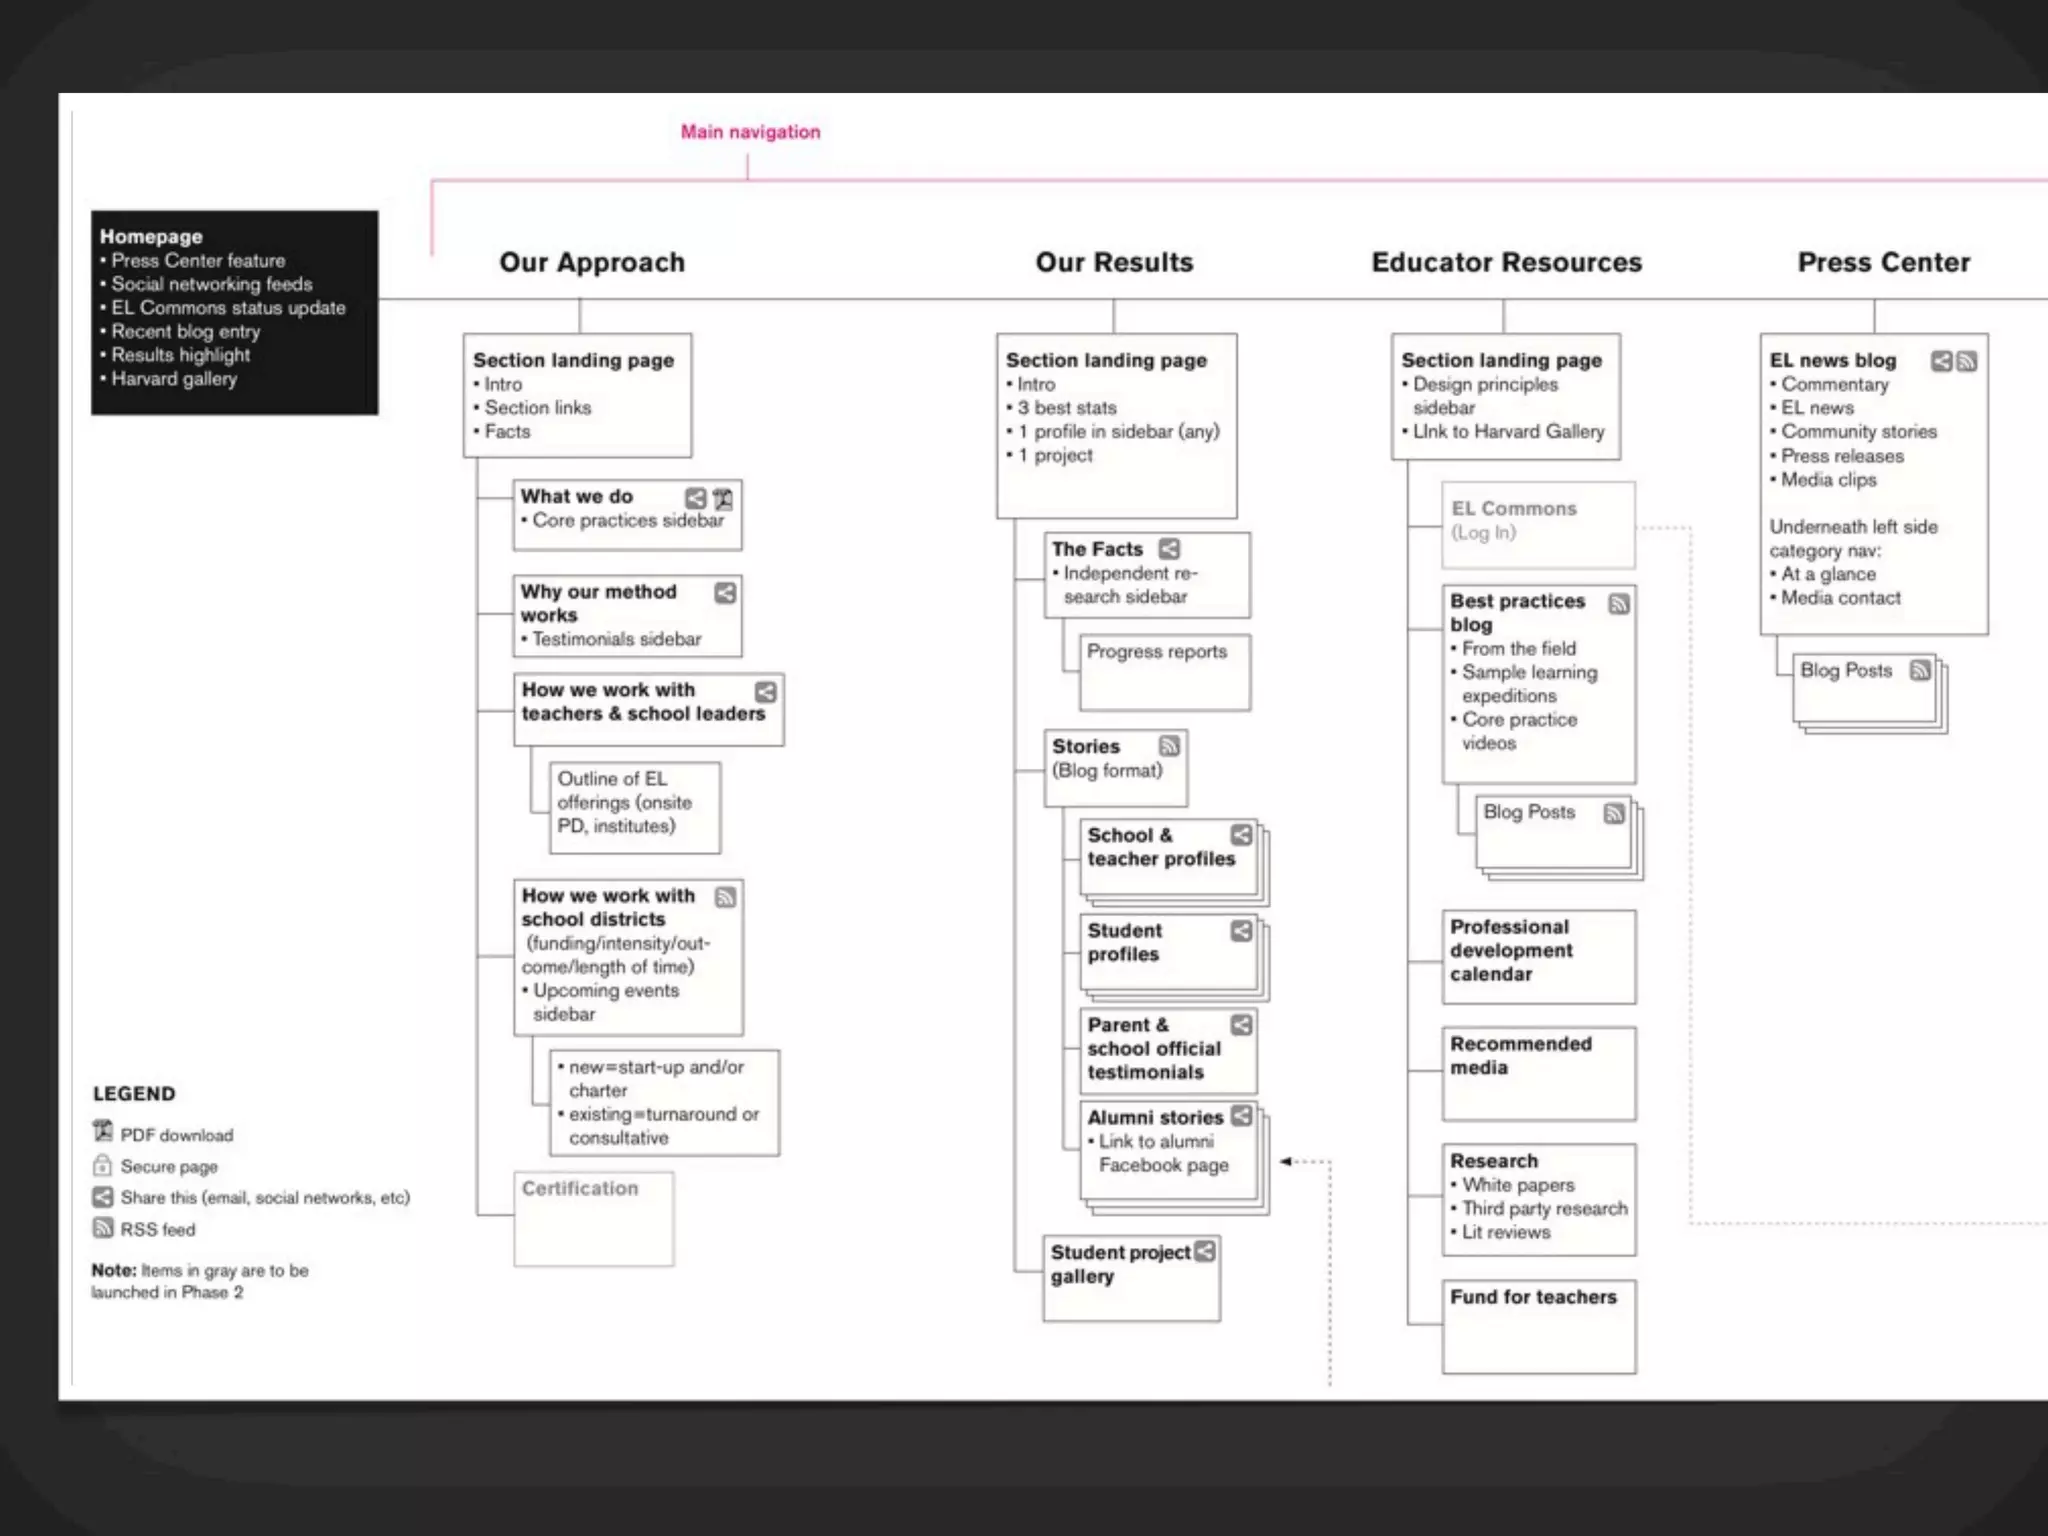
Task: Click share icon in Alumni stories box
Action: [x=1241, y=1116]
